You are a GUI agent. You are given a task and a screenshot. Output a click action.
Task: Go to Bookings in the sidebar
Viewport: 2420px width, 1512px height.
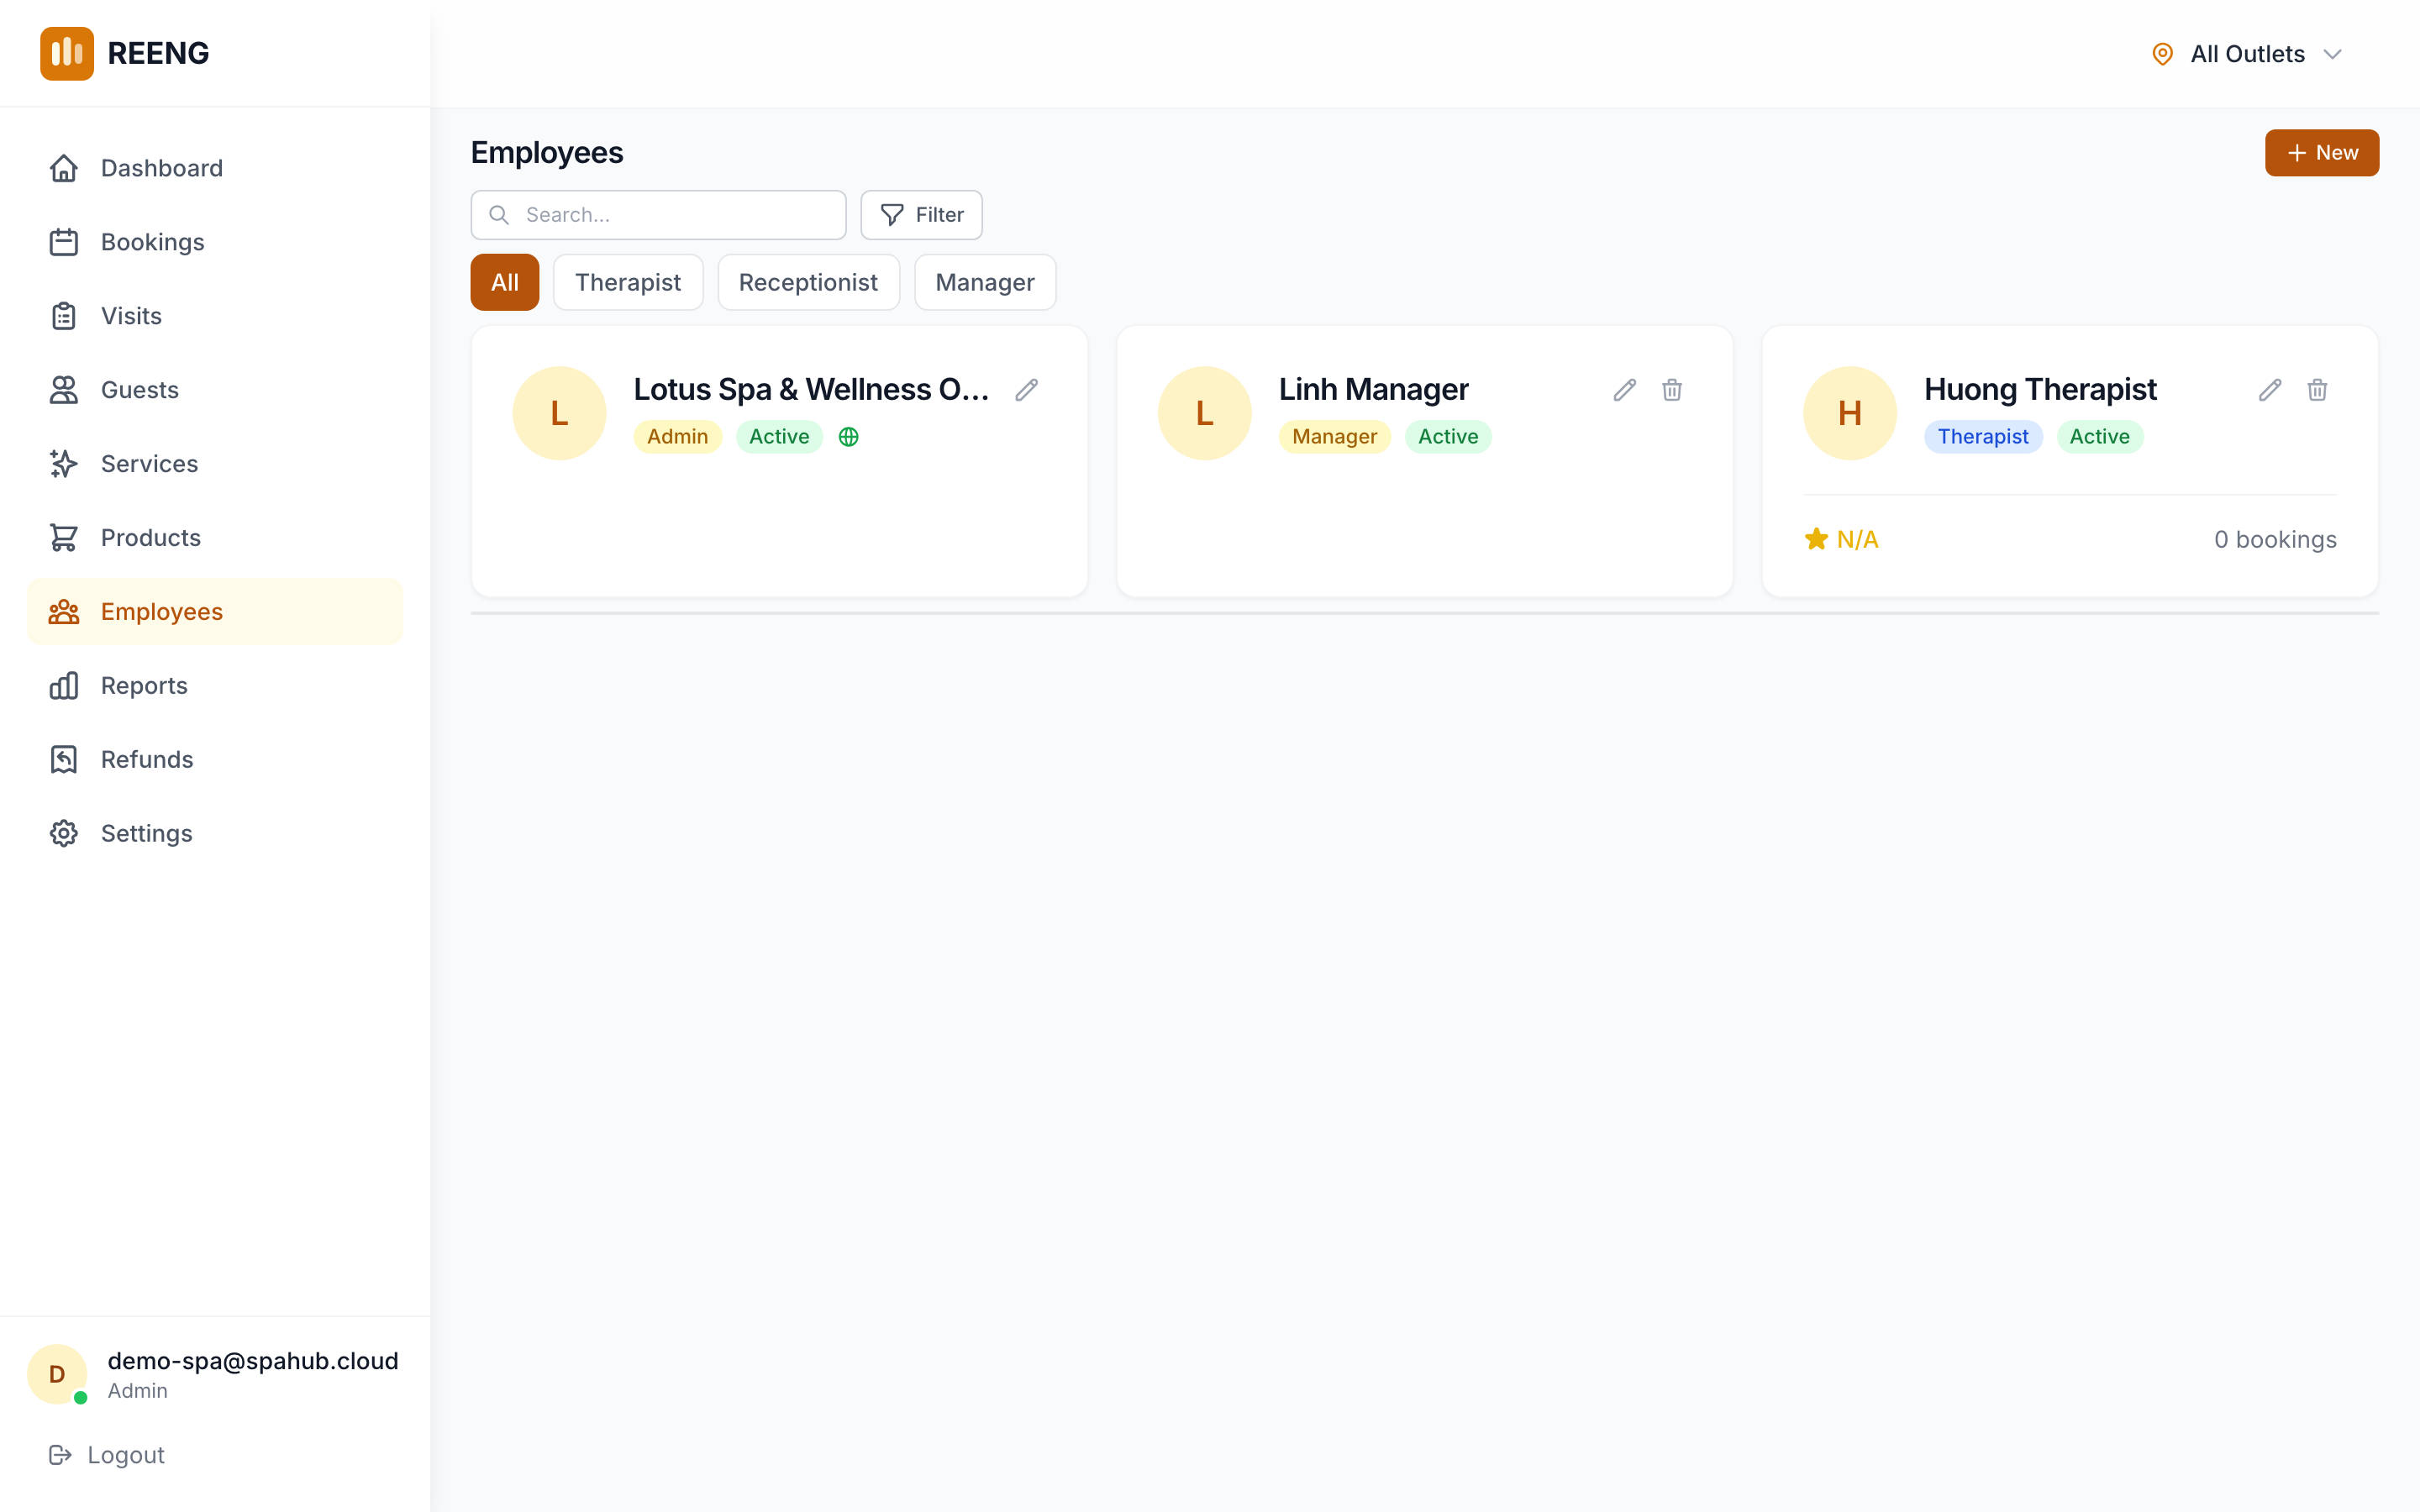[x=152, y=242]
